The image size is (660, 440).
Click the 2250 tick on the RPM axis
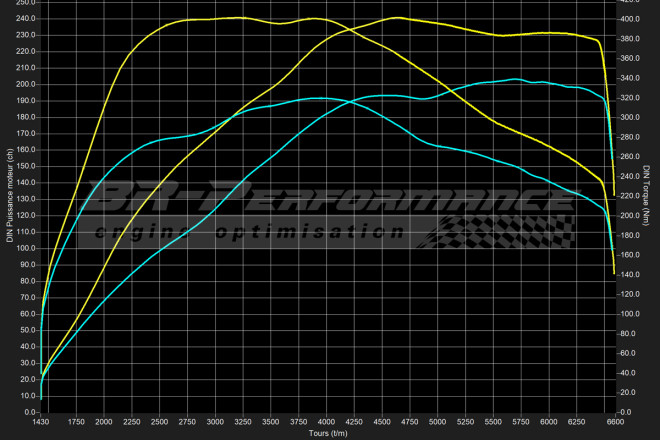pos(133,423)
